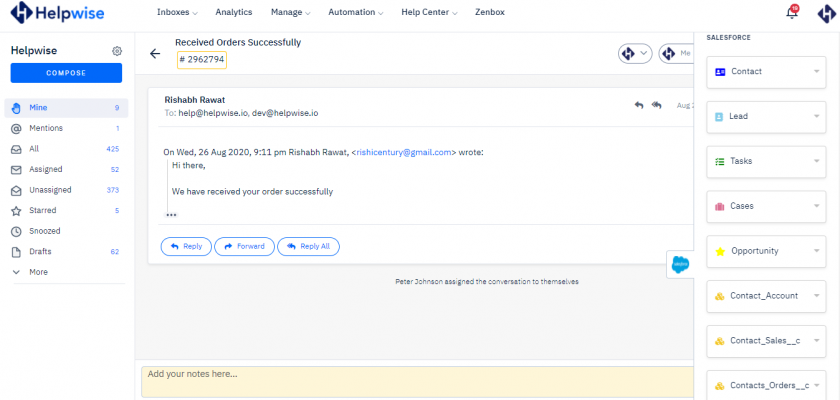Viewport: 840px width, 400px height.
Task: Click the reply-all arrows icon in email header
Action: coord(657,104)
